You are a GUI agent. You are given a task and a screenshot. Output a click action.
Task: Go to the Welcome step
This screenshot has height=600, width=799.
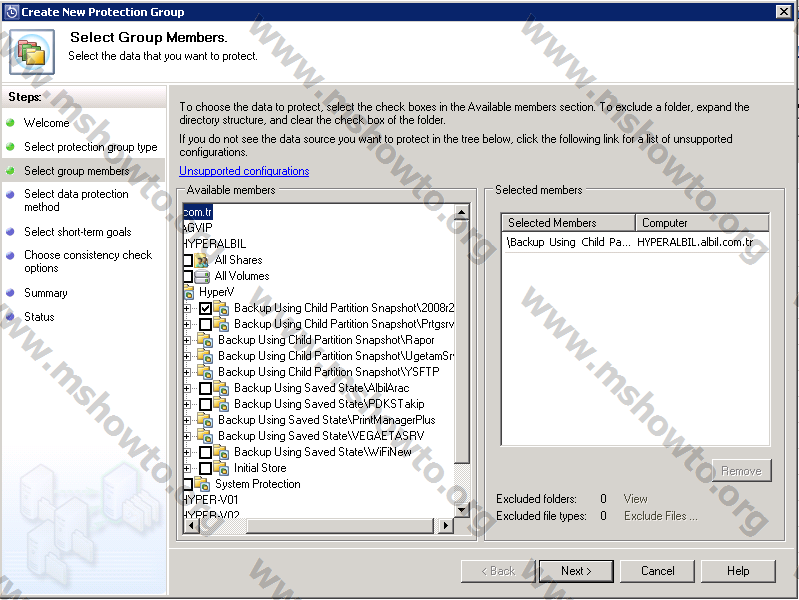[x=46, y=123]
